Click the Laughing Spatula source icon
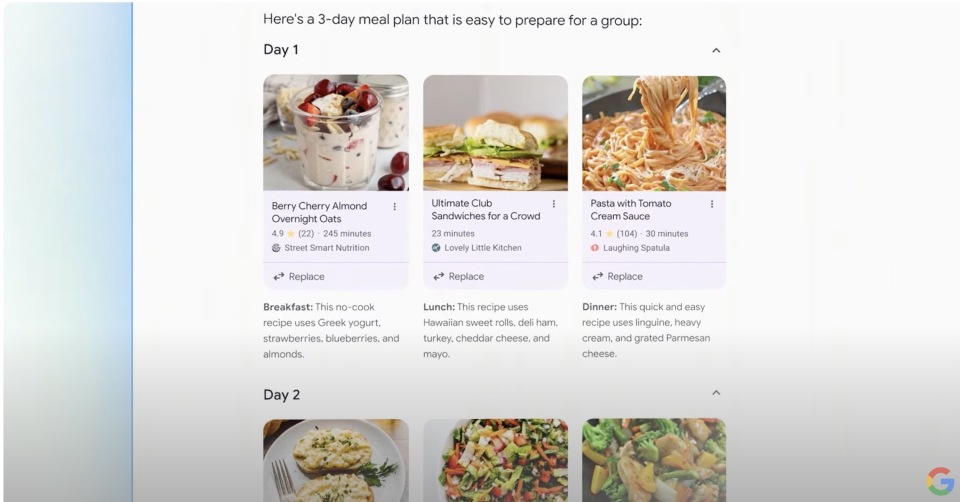This screenshot has width=960, height=502. [595, 248]
